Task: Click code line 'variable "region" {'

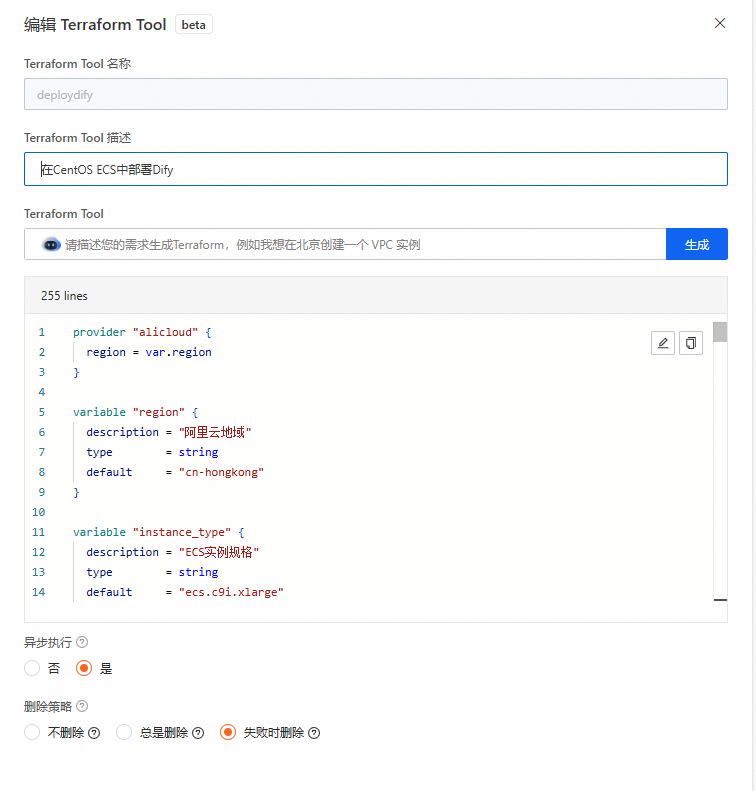Action: [135, 412]
